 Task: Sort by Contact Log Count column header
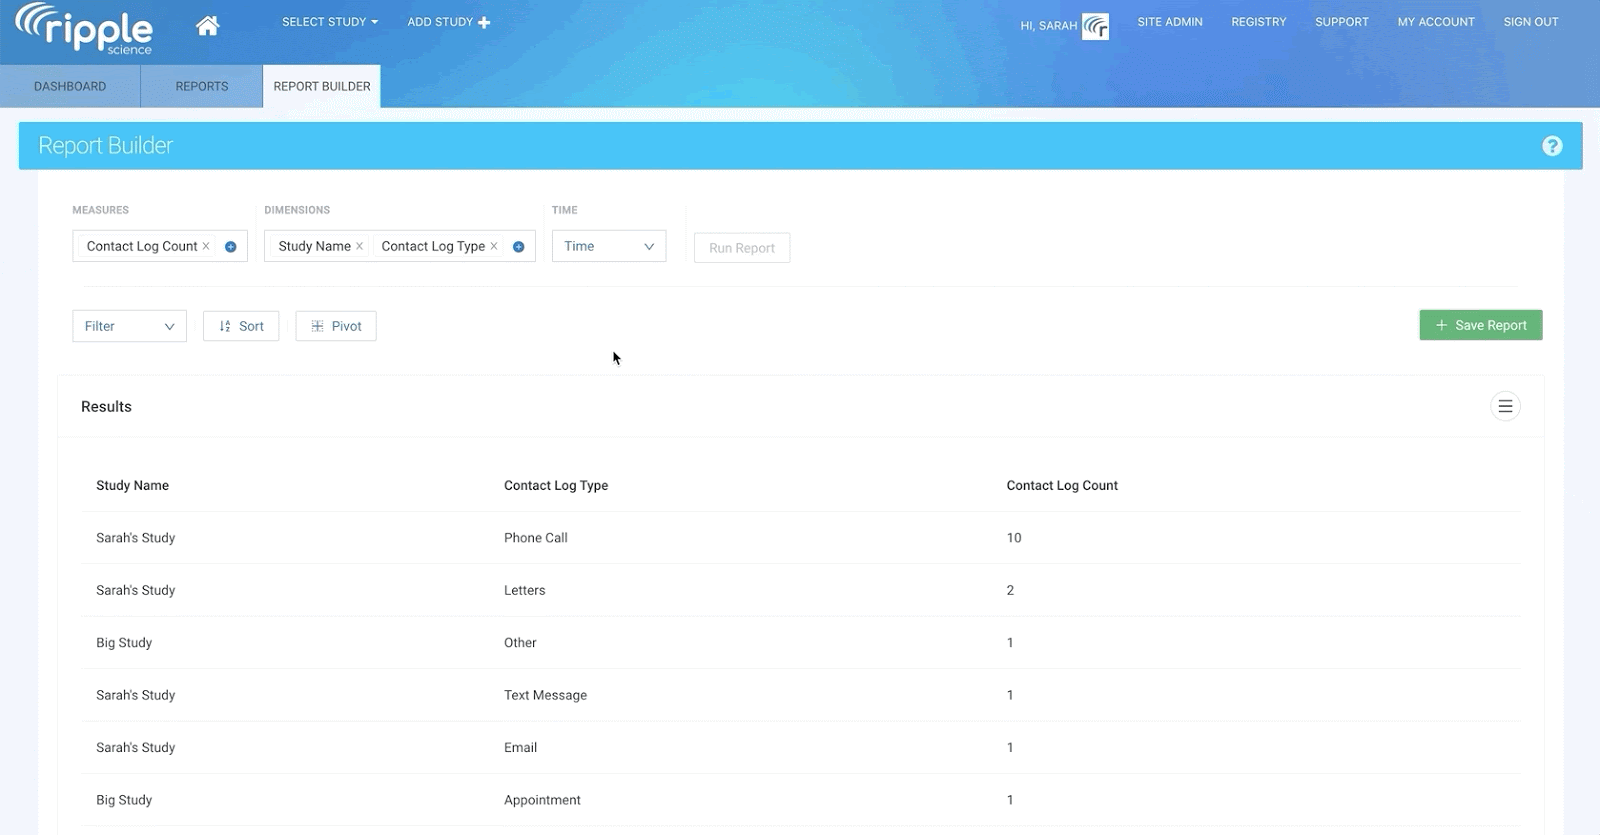[x=1062, y=485]
